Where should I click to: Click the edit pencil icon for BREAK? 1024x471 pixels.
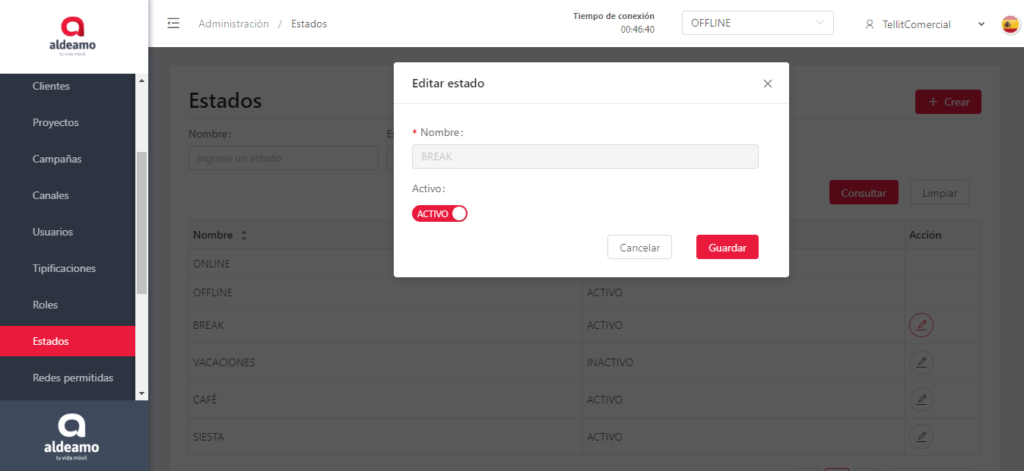coord(921,325)
